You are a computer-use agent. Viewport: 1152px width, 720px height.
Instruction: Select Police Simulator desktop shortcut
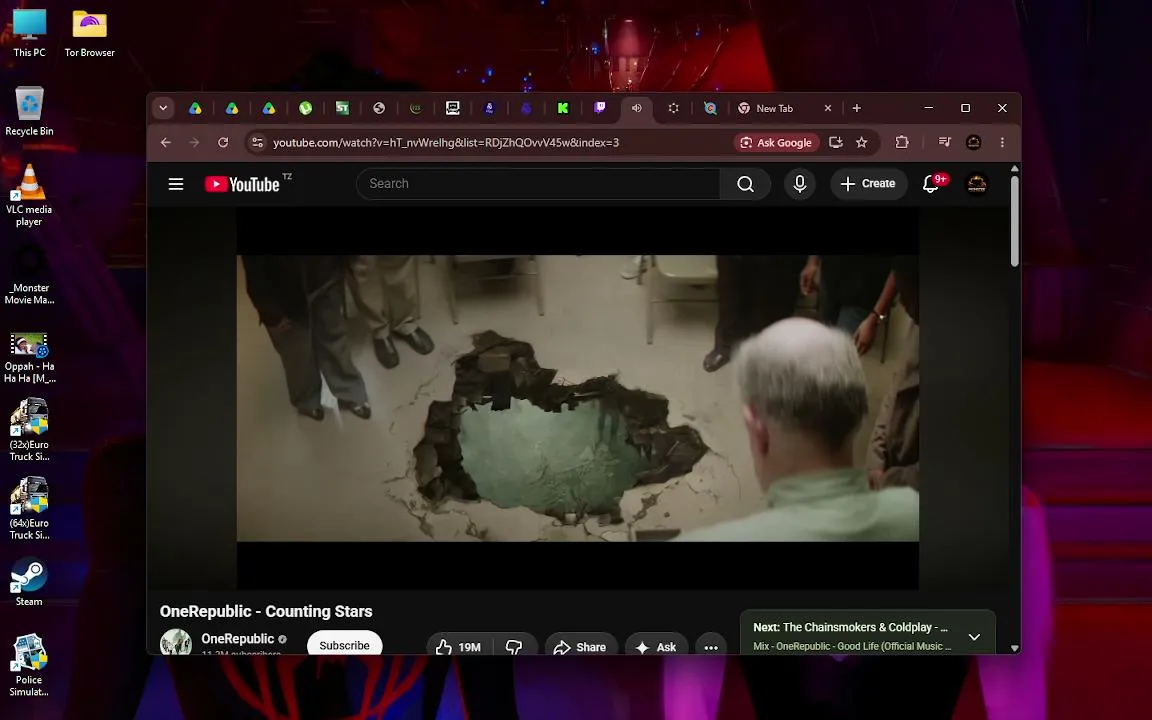29,665
